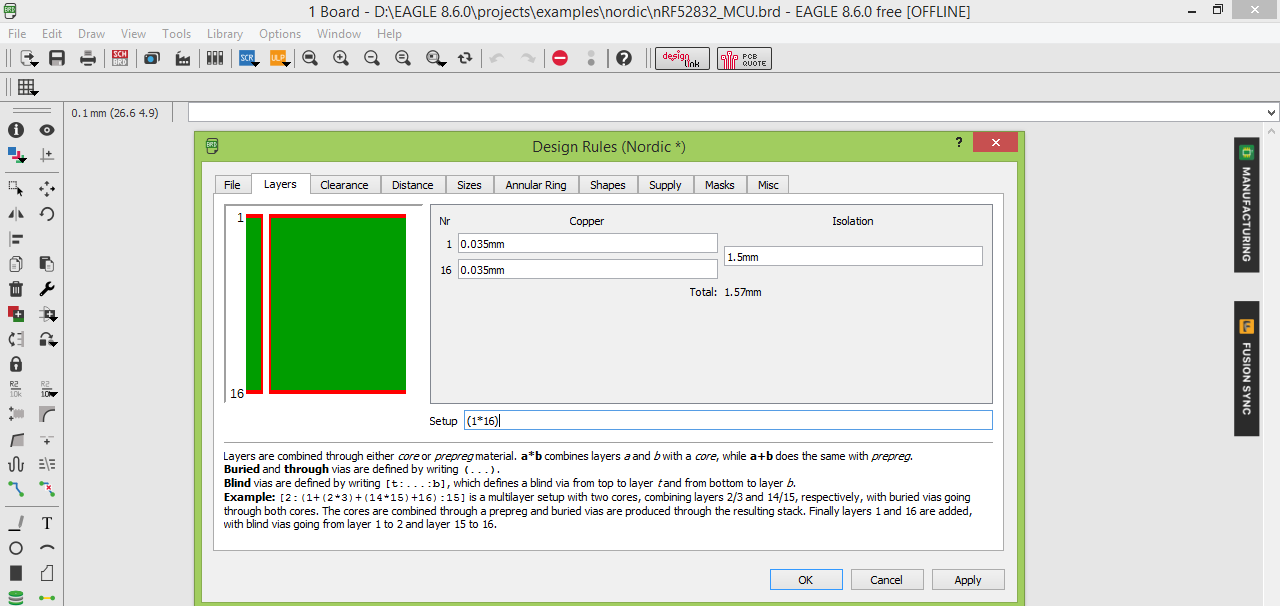Click the Isolation 1.5mm field

pos(853,256)
